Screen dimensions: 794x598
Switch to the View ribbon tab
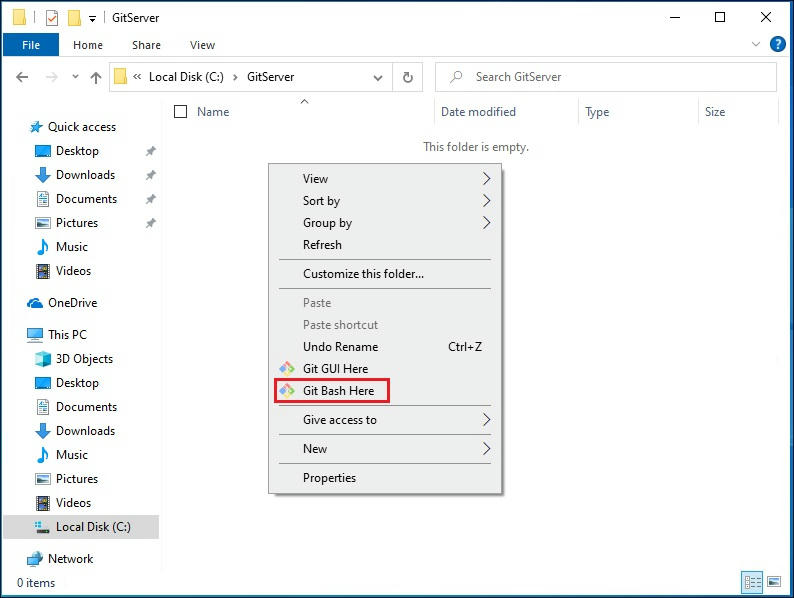coord(203,45)
